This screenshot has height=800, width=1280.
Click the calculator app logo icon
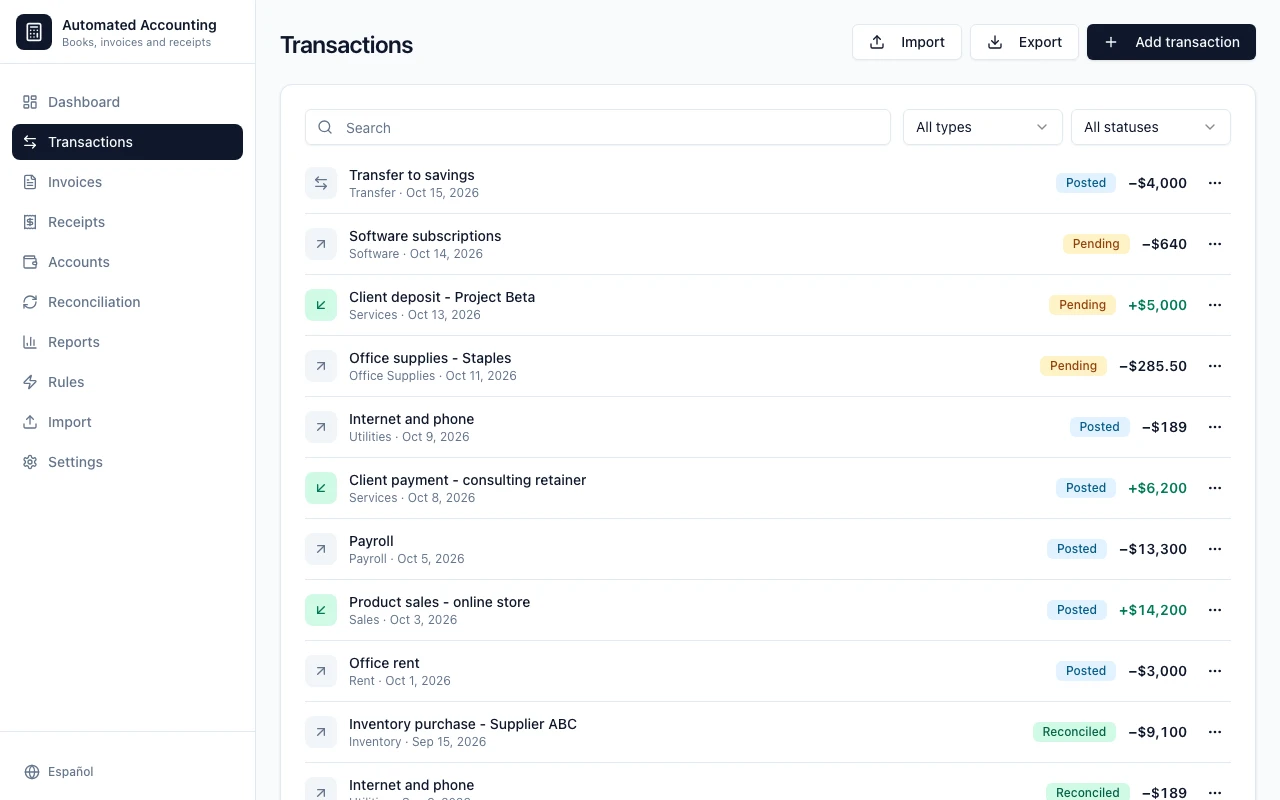tap(34, 32)
